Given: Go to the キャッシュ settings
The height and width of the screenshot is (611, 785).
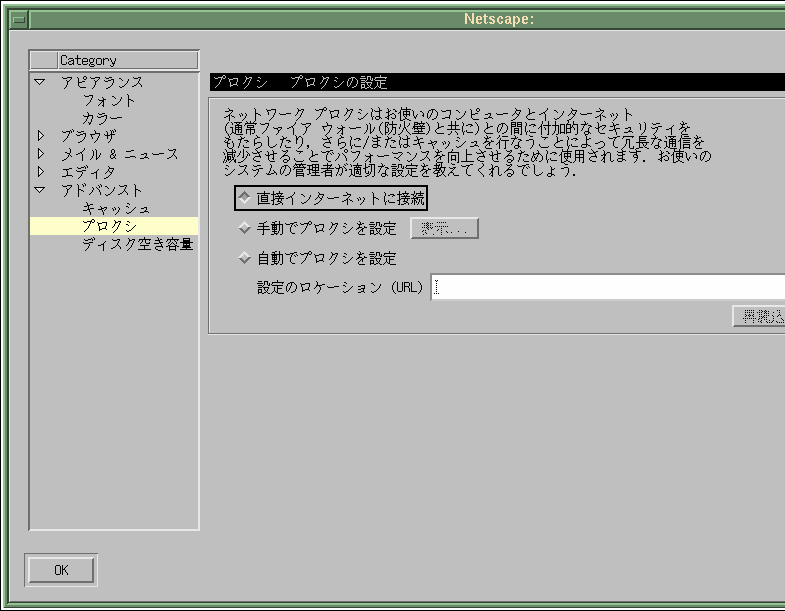Looking at the screenshot, I should pos(116,208).
